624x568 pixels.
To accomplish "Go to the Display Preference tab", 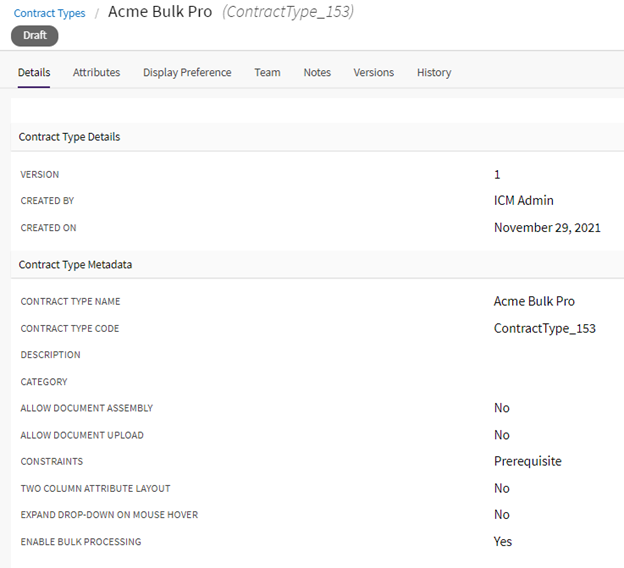I will (x=187, y=73).
